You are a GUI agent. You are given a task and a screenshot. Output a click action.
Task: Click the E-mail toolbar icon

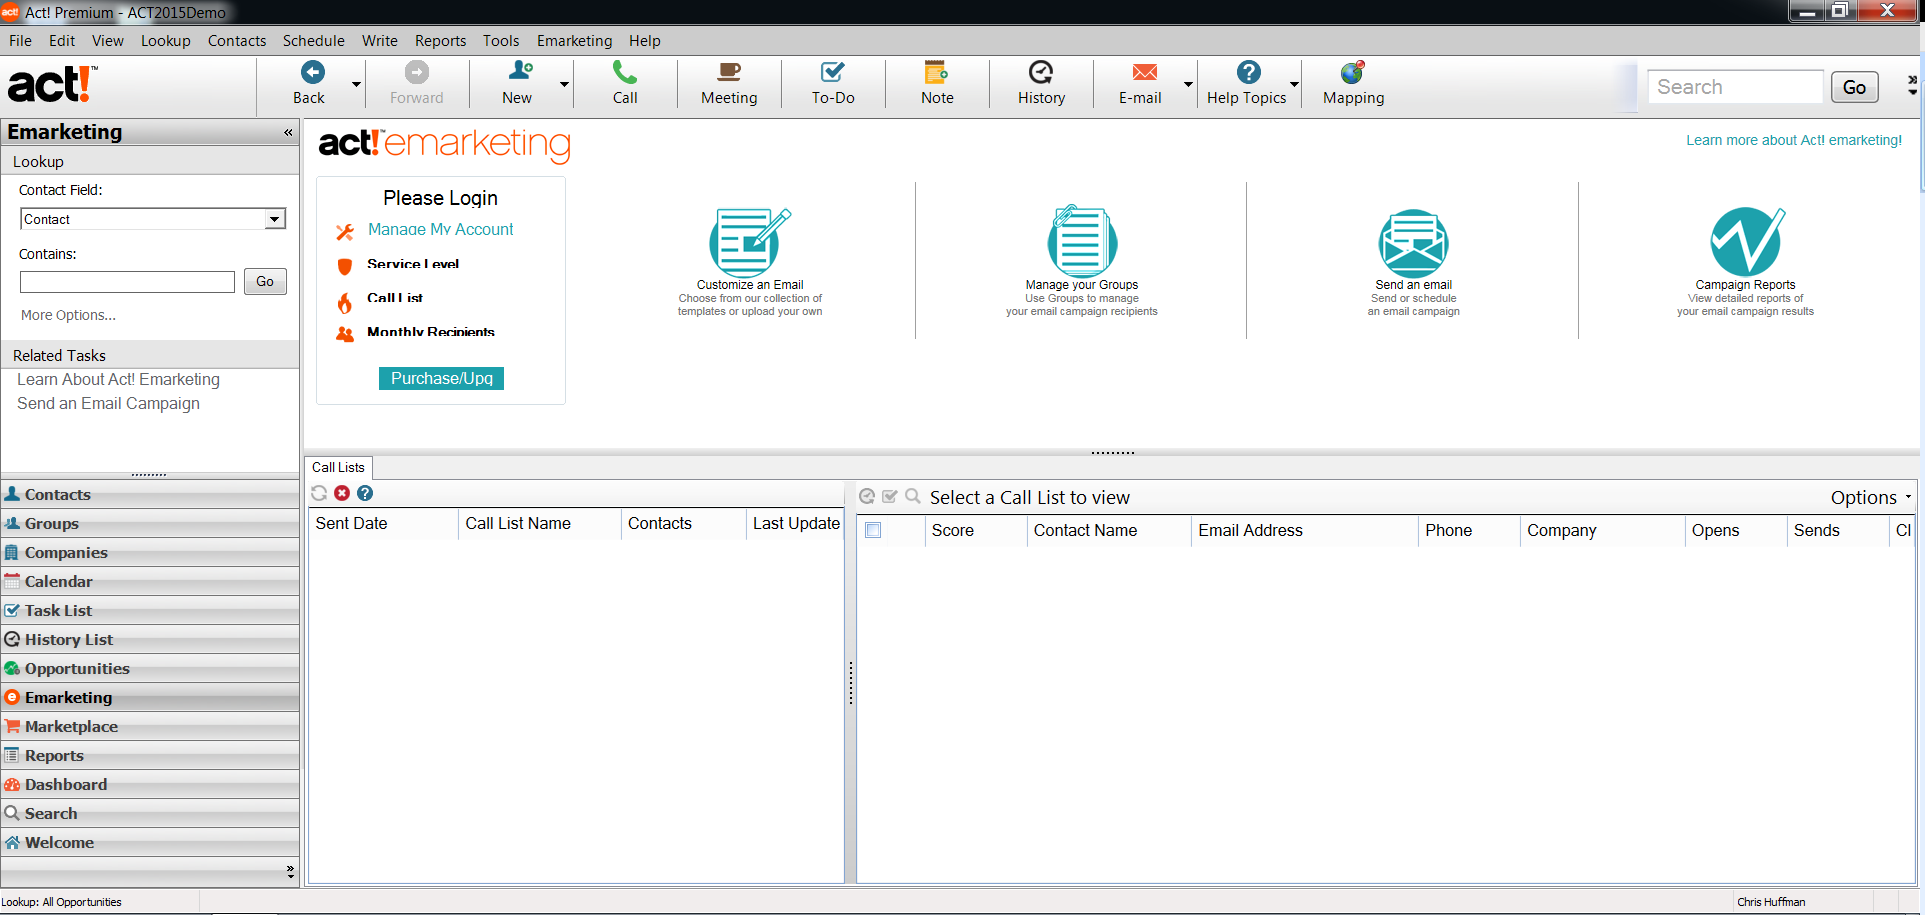pyautogui.click(x=1145, y=72)
